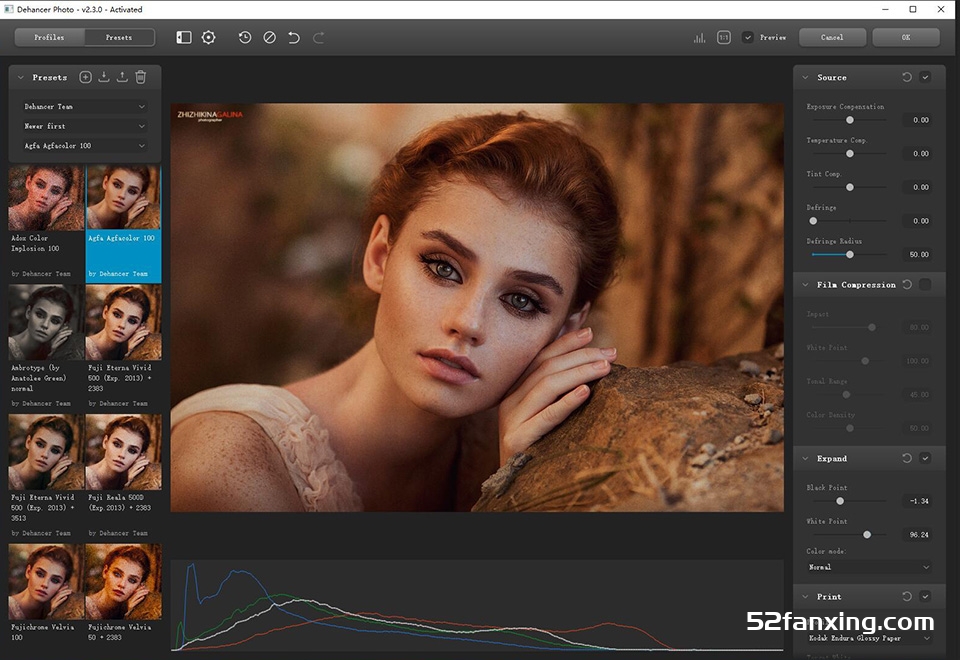Image resolution: width=960 pixels, height=660 pixels.
Task: Click Exposure Compensation value 0.00 field
Action: tap(917, 120)
